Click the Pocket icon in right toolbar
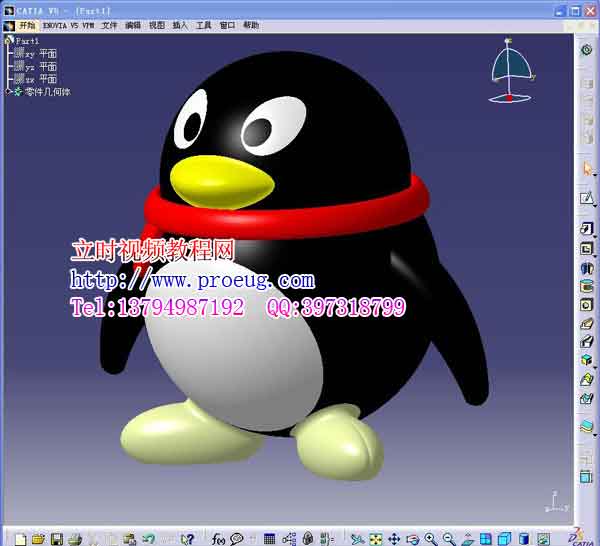600x546 pixels. 586,249
